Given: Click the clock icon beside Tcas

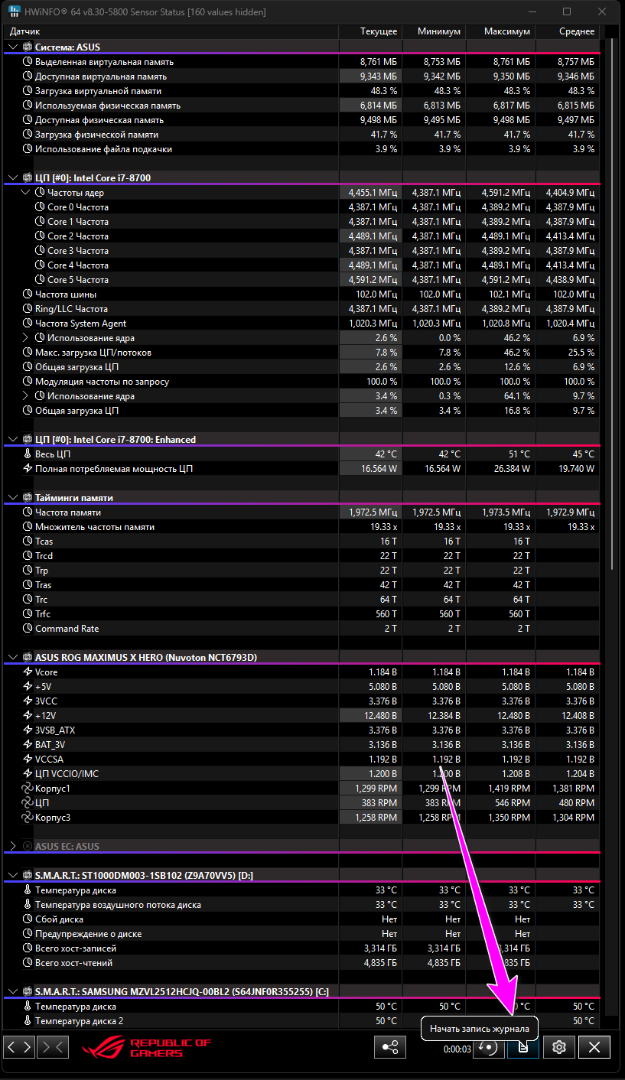Looking at the screenshot, I should click(x=28, y=541).
